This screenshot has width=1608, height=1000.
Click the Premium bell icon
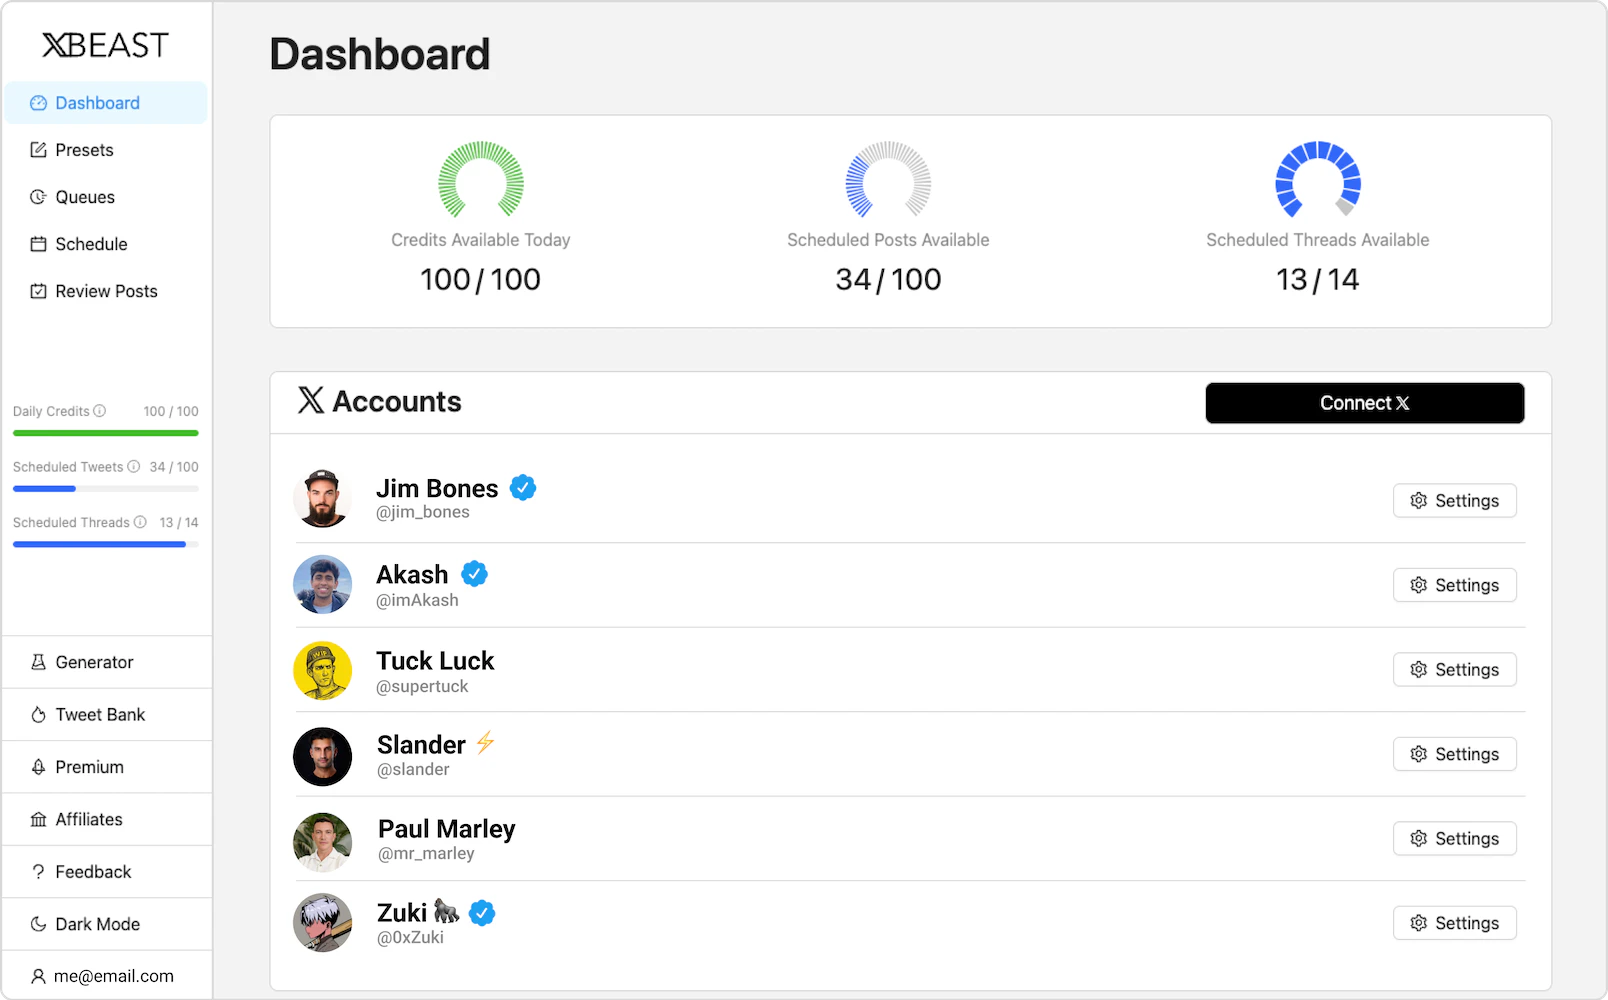pyautogui.click(x=38, y=766)
